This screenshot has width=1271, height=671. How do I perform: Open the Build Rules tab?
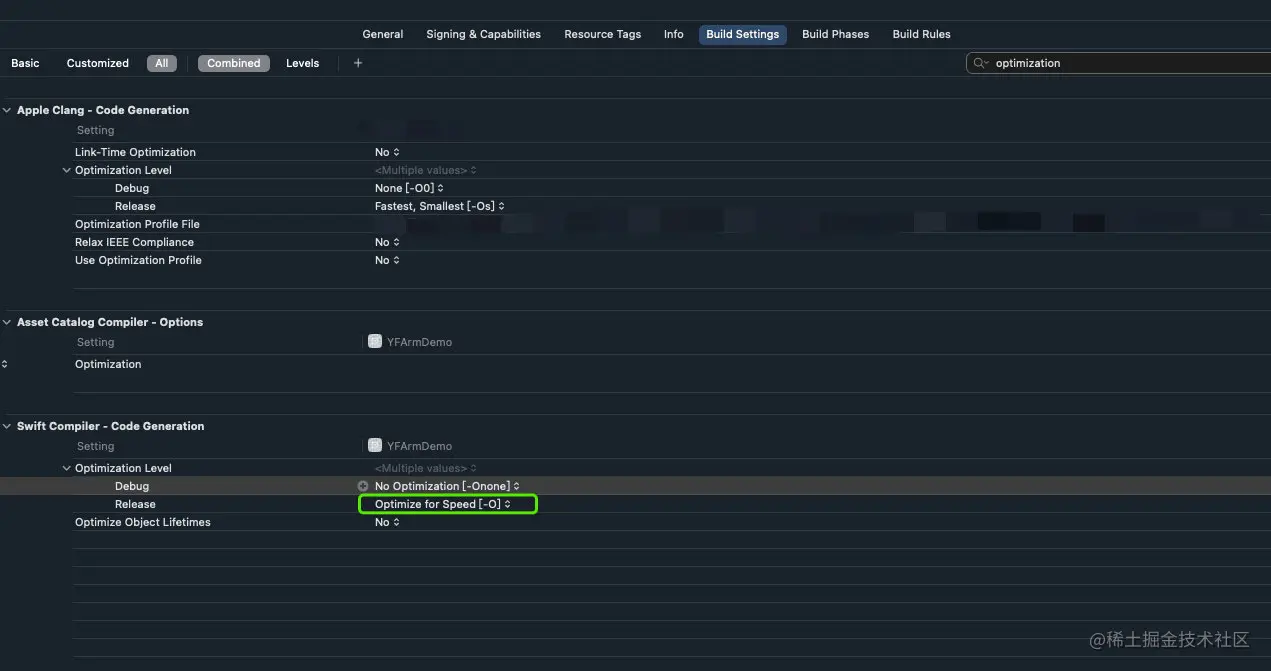point(921,34)
